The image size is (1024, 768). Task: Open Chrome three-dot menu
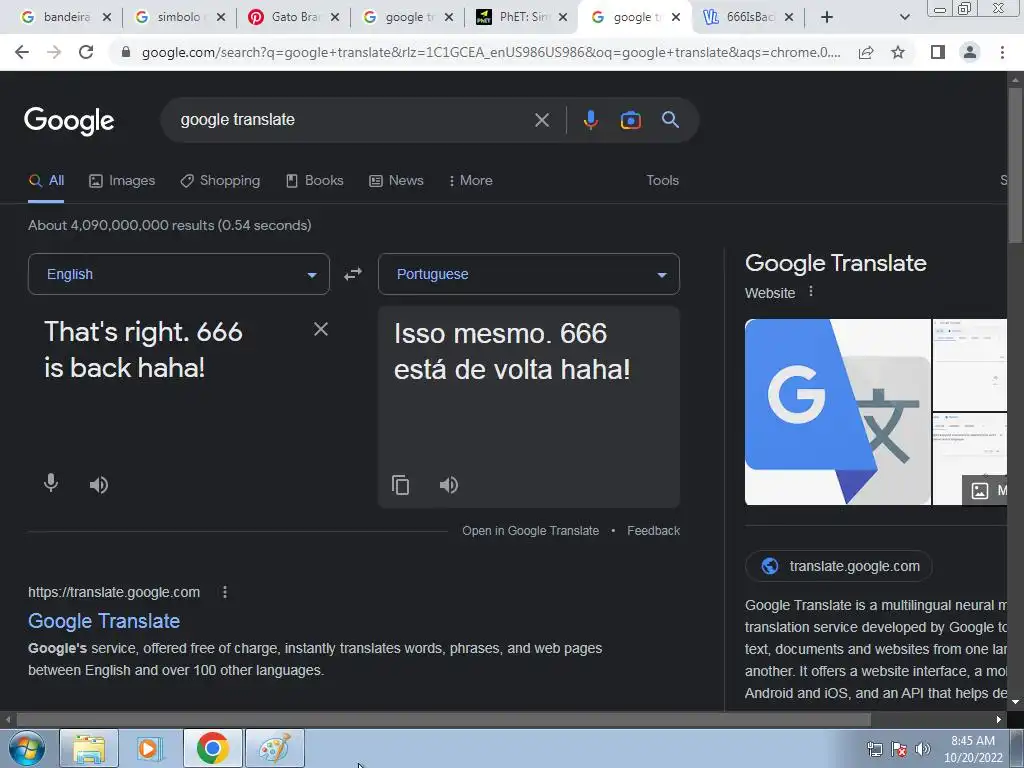tap(1002, 52)
